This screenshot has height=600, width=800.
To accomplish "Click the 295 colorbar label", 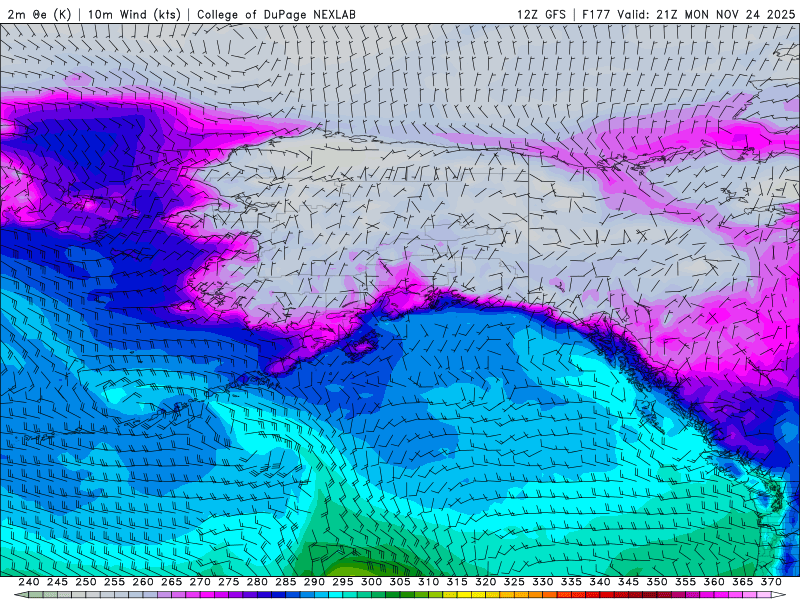I will click(343, 582).
